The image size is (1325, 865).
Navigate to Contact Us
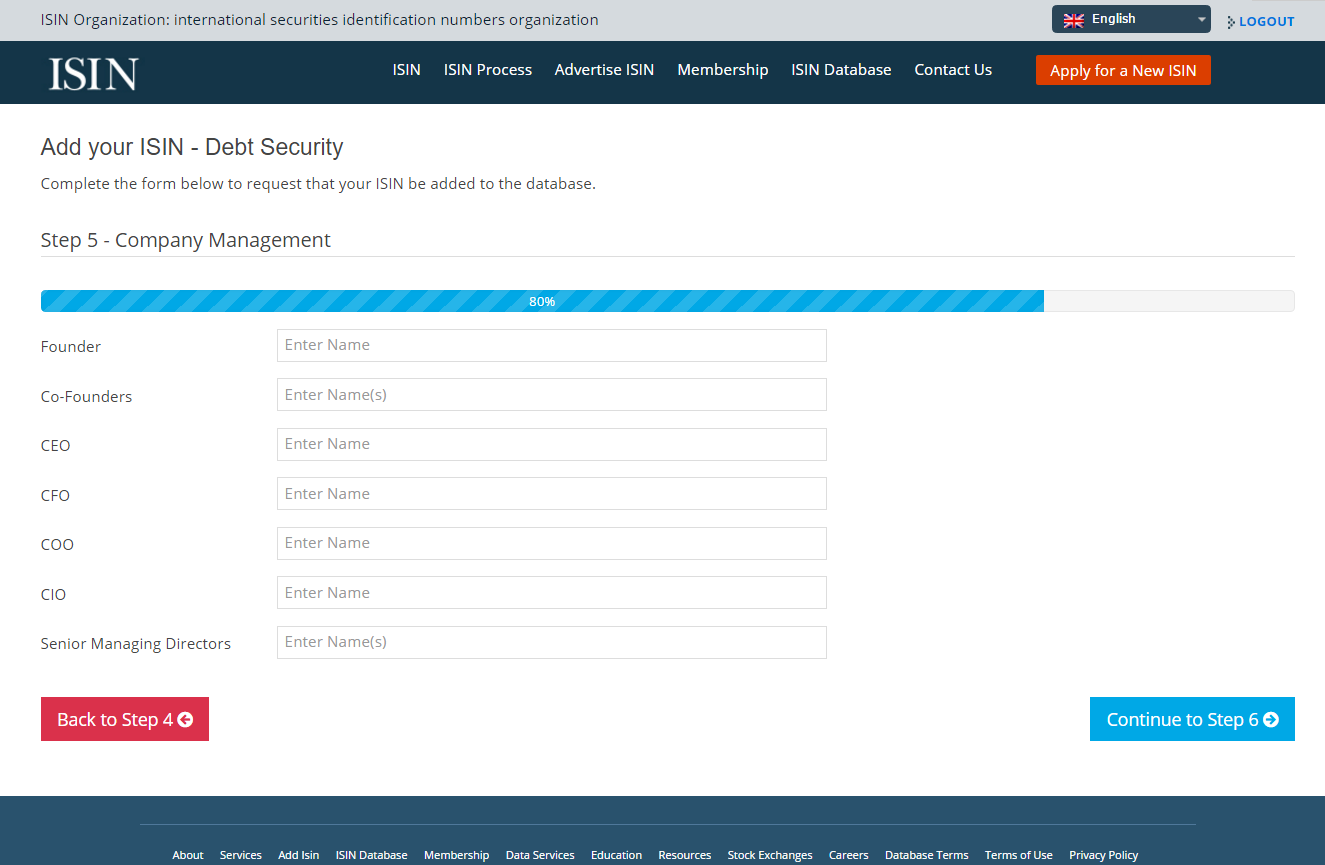952,70
